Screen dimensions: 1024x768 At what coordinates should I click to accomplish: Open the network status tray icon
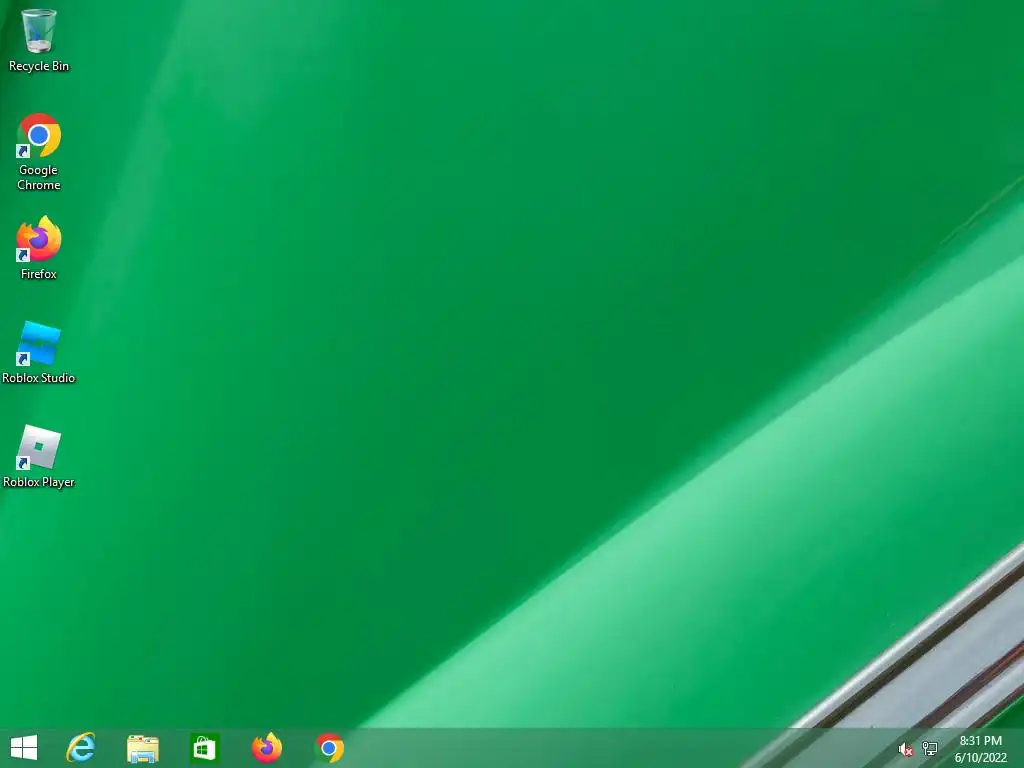pyautogui.click(x=929, y=749)
